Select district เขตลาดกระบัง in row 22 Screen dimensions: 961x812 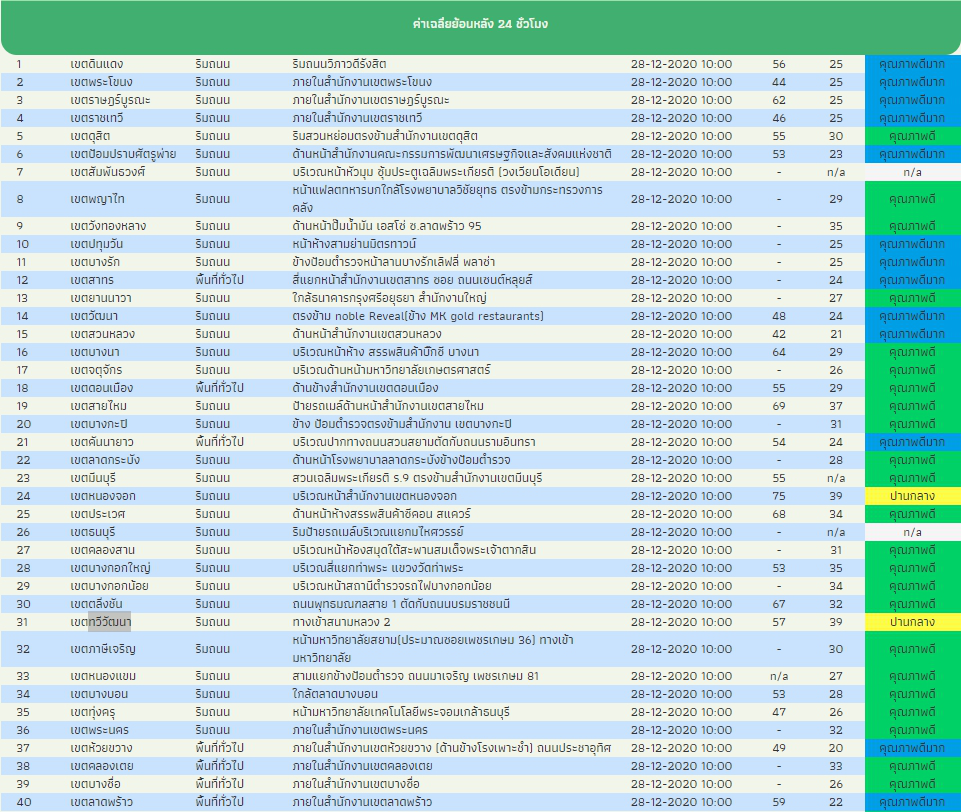105,460
